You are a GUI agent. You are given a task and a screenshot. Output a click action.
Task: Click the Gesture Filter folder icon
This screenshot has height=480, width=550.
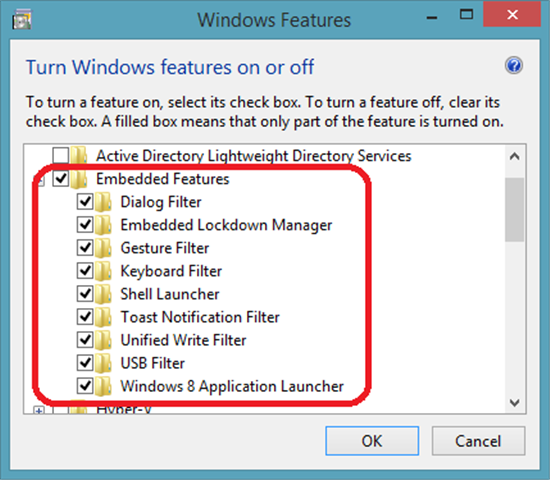pos(103,248)
